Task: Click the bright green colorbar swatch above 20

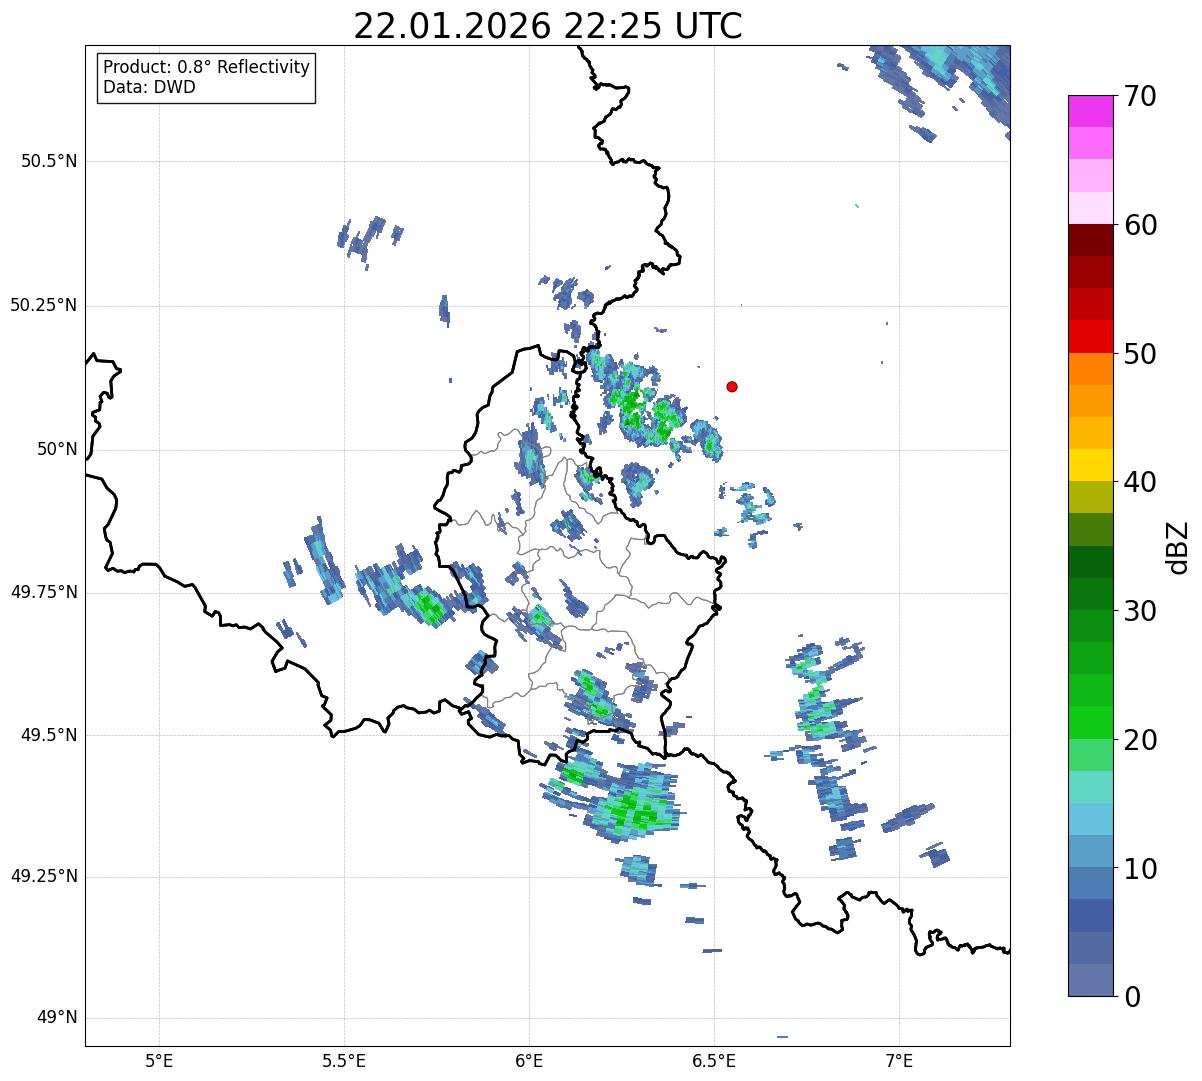Action: pyautogui.click(x=1090, y=722)
